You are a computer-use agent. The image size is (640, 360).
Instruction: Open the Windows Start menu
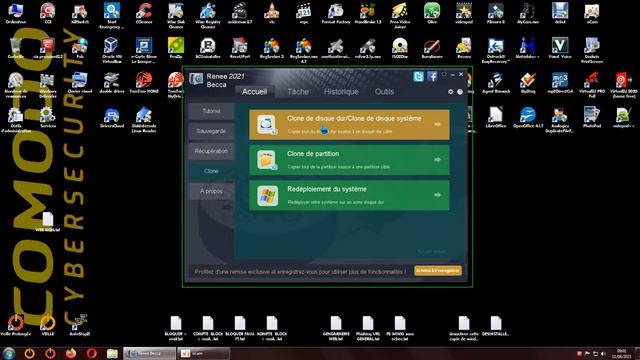click(9, 353)
